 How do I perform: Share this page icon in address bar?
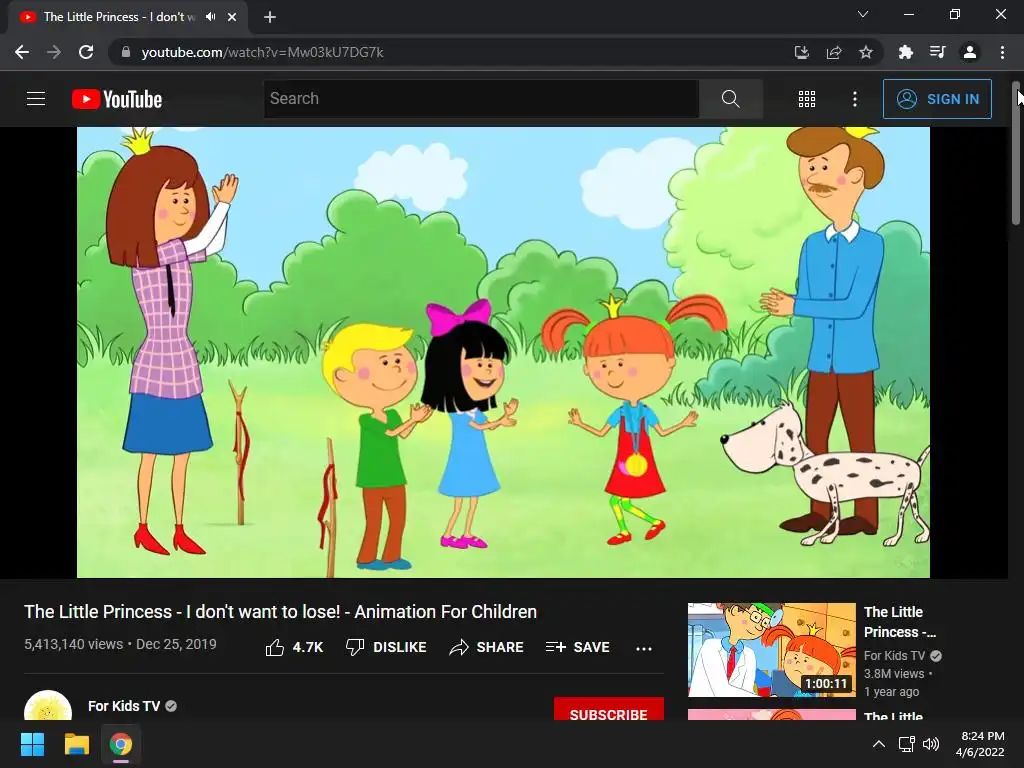click(x=834, y=52)
